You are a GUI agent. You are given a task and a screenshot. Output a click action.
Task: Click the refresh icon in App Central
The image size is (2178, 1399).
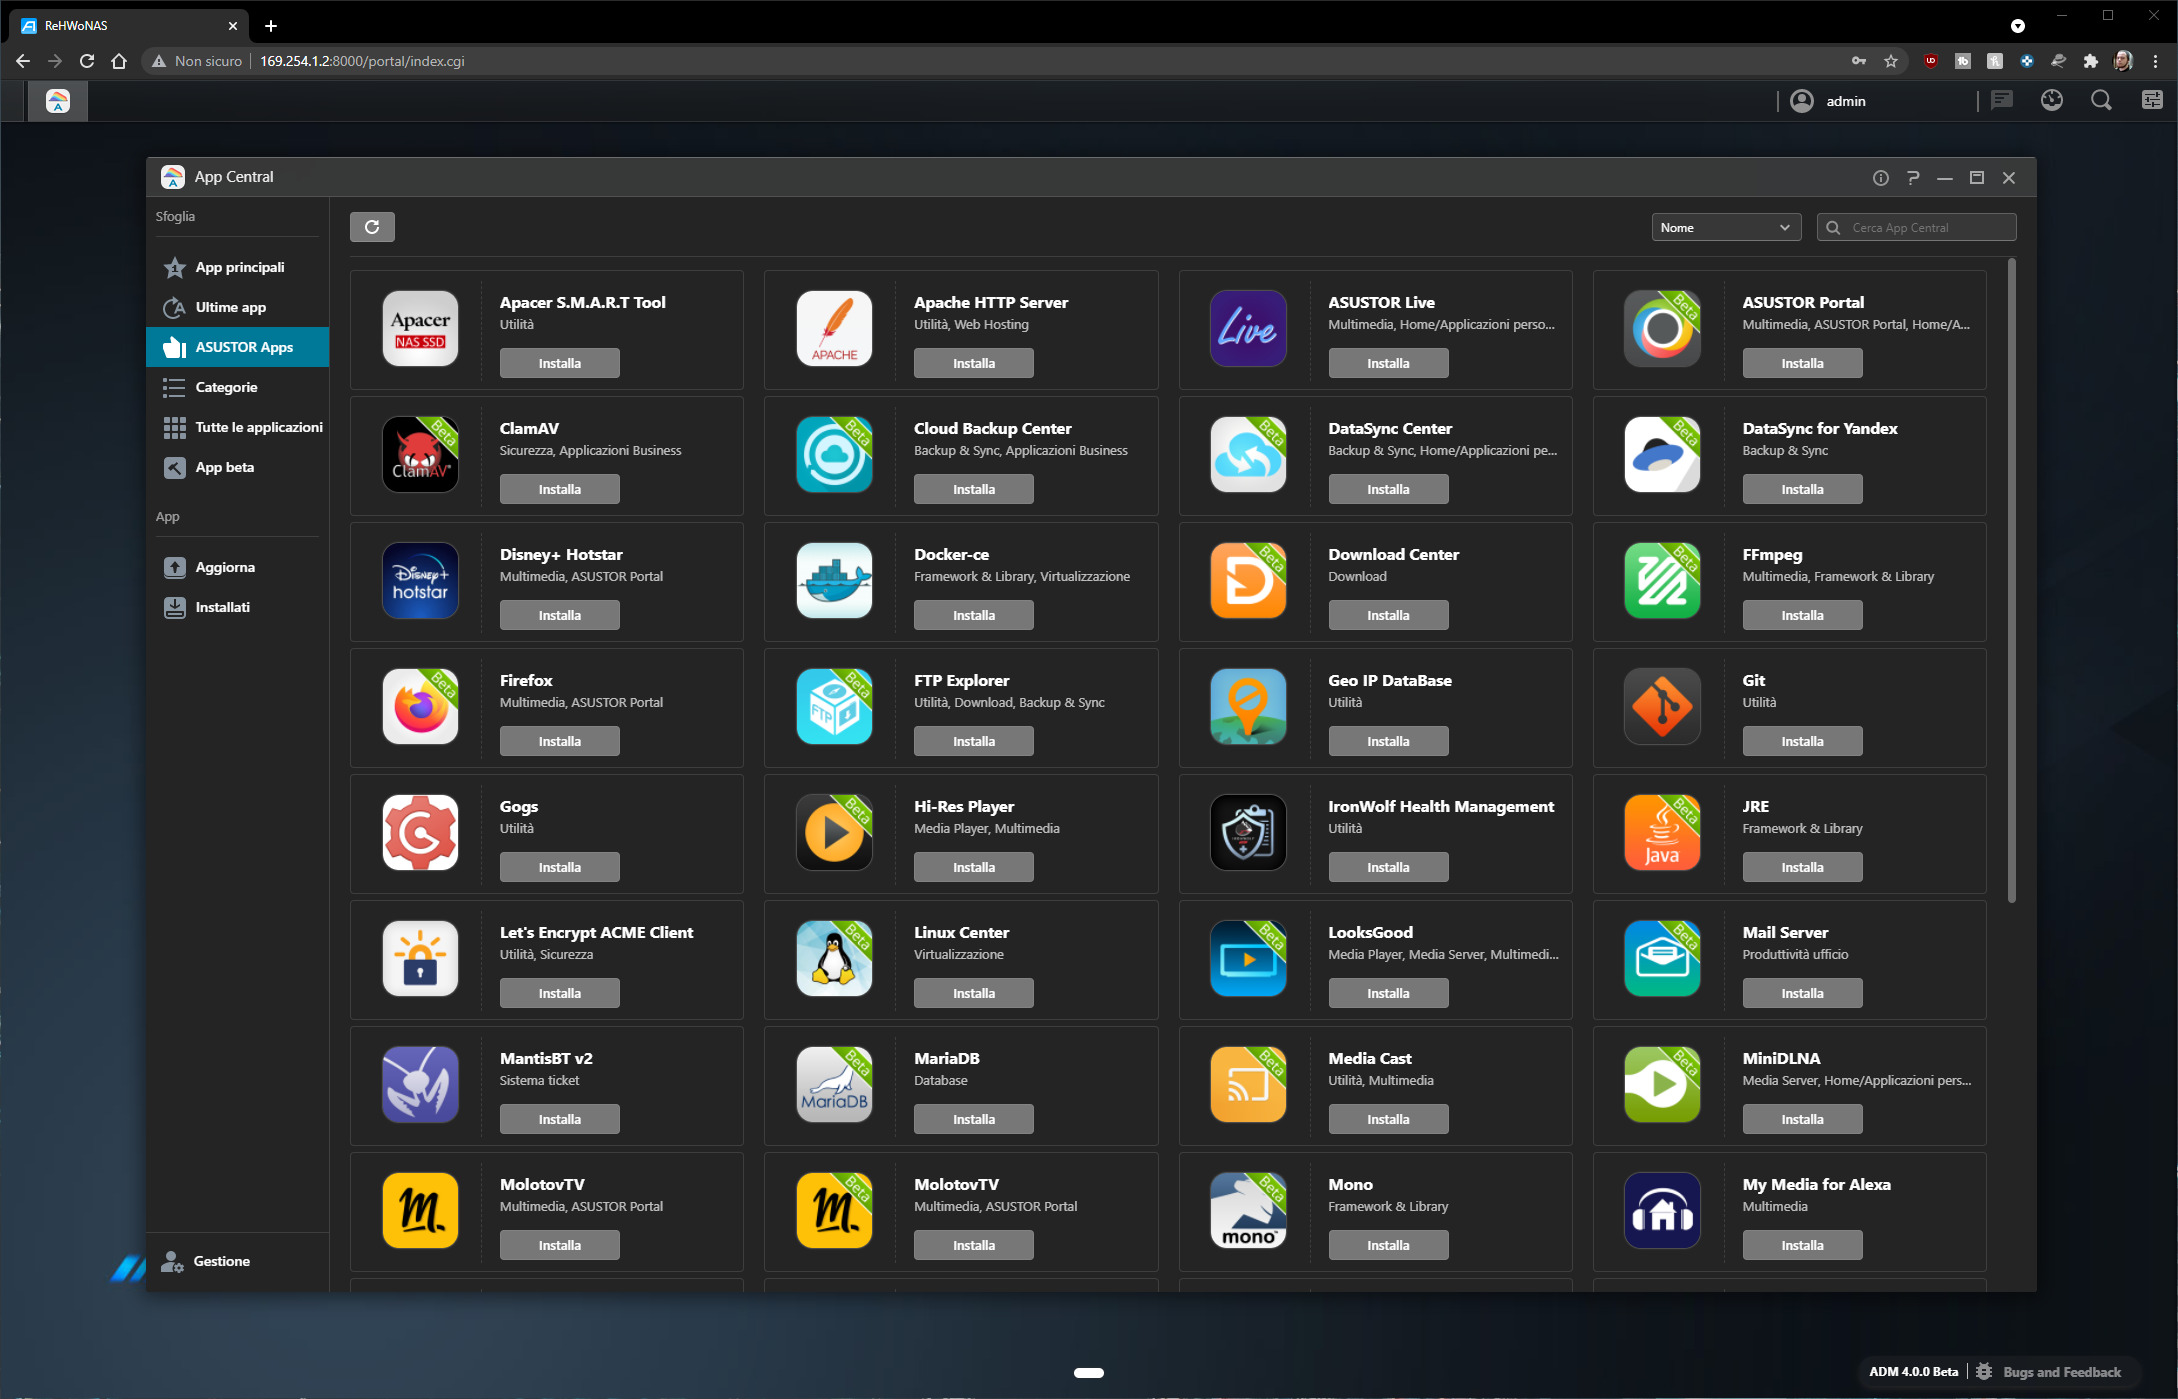click(x=372, y=227)
